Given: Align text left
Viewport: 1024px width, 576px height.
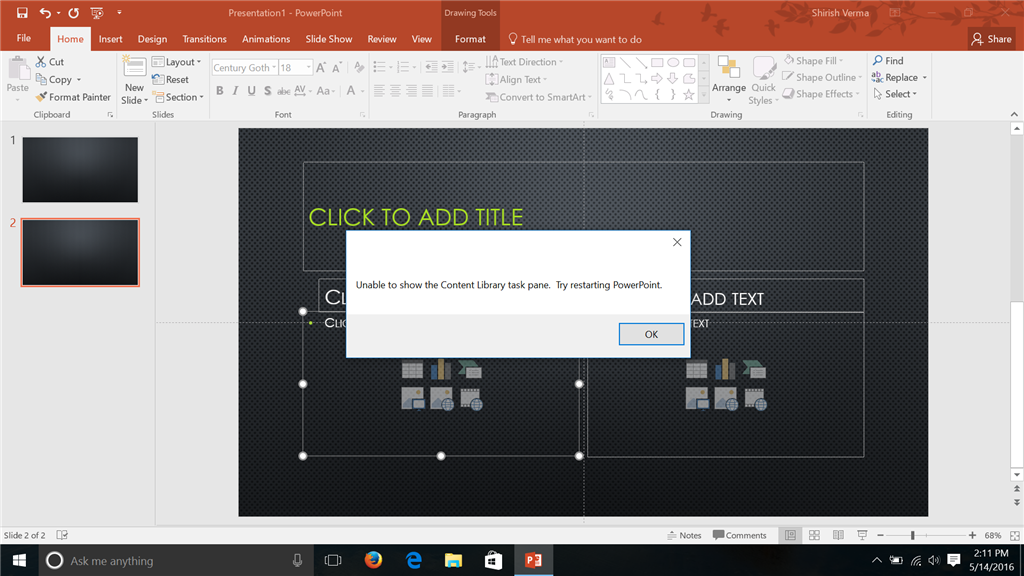Looking at the screenshot, I should (379, 91).
